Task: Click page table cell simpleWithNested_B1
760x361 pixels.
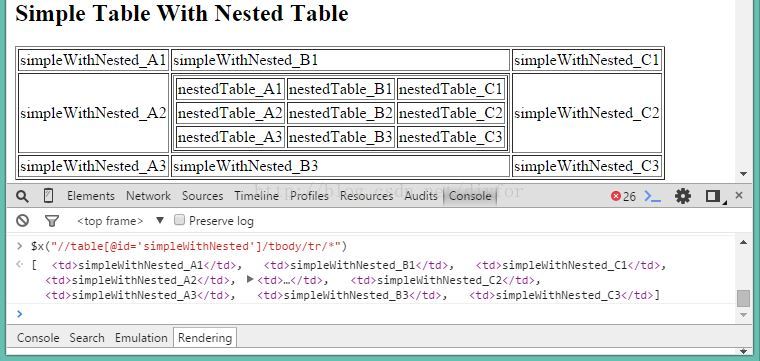Action: tap(340, 61)
